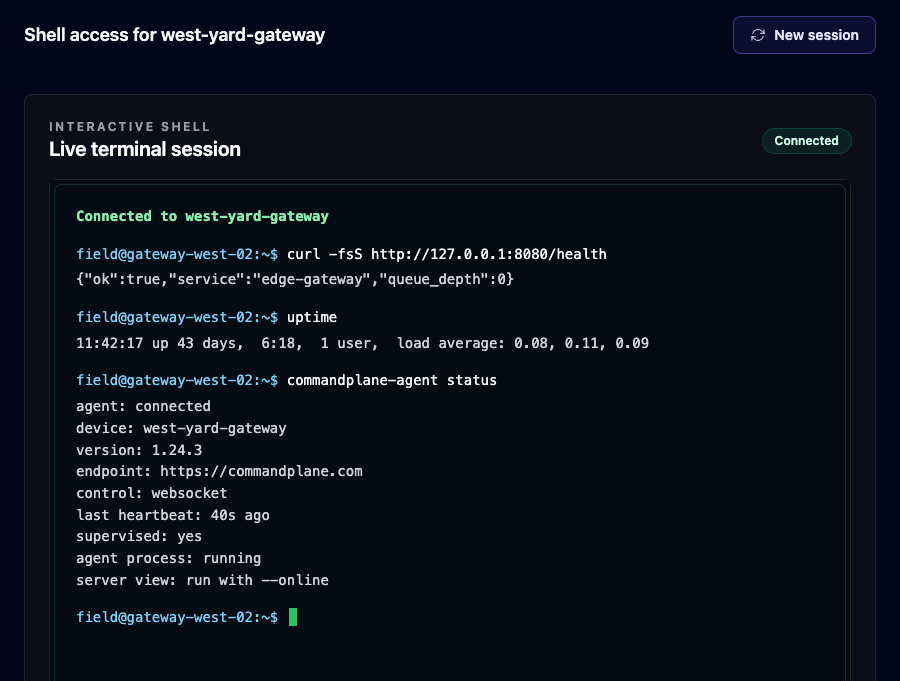Click the 'INTERACTIVE SHELL' label
Viewport: 900px width, 681px height.
130,126
